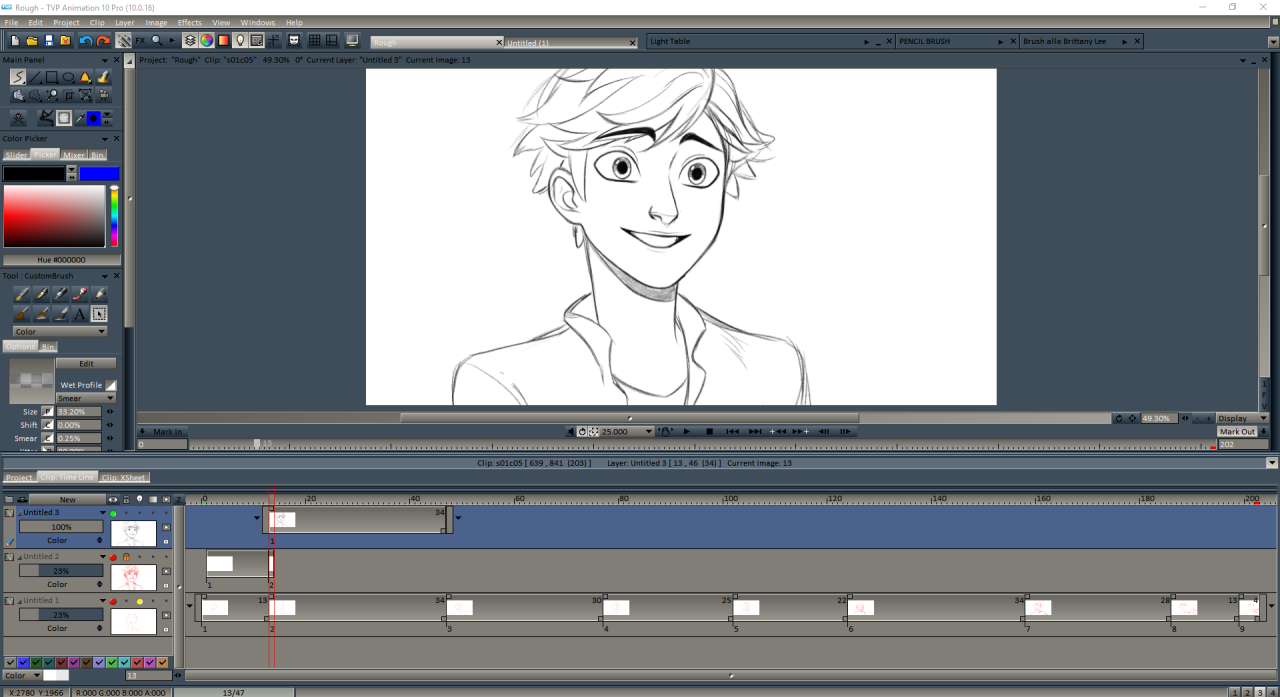Open the Color drawing mode dropdown in tool panel
This screenshot has height=697, width=1280.
pos(60,331)
